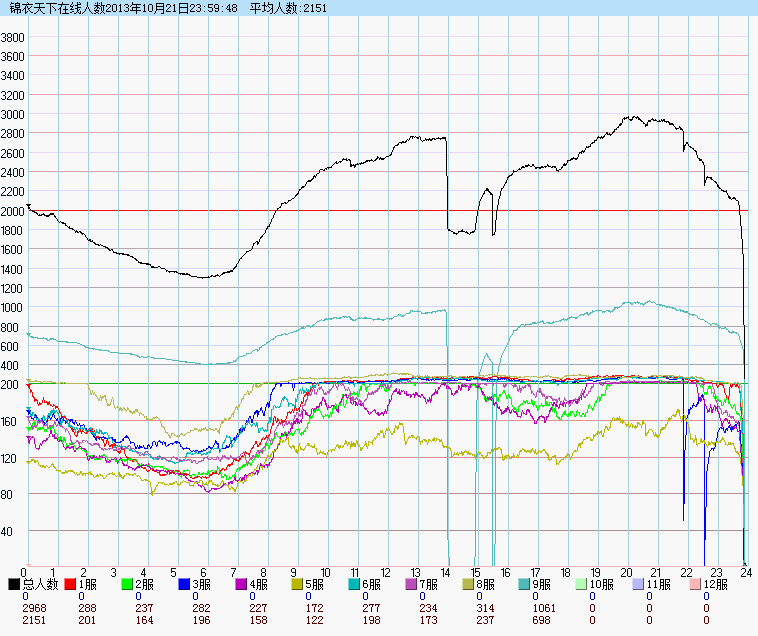Click the blue 3服 legend swatch
The height and width of the screenshot is (636, 758).
pos(184,584)
